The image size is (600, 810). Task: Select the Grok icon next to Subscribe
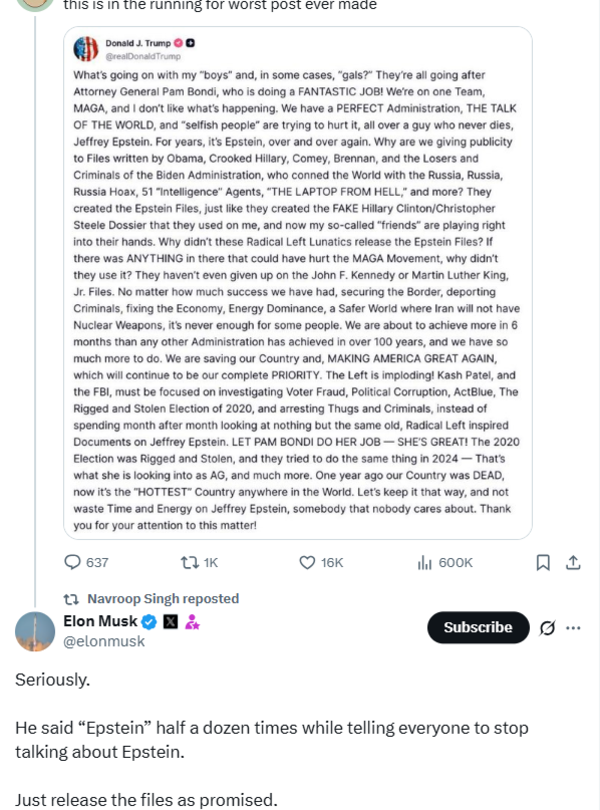pyautogui.click(x=548, y=627)
